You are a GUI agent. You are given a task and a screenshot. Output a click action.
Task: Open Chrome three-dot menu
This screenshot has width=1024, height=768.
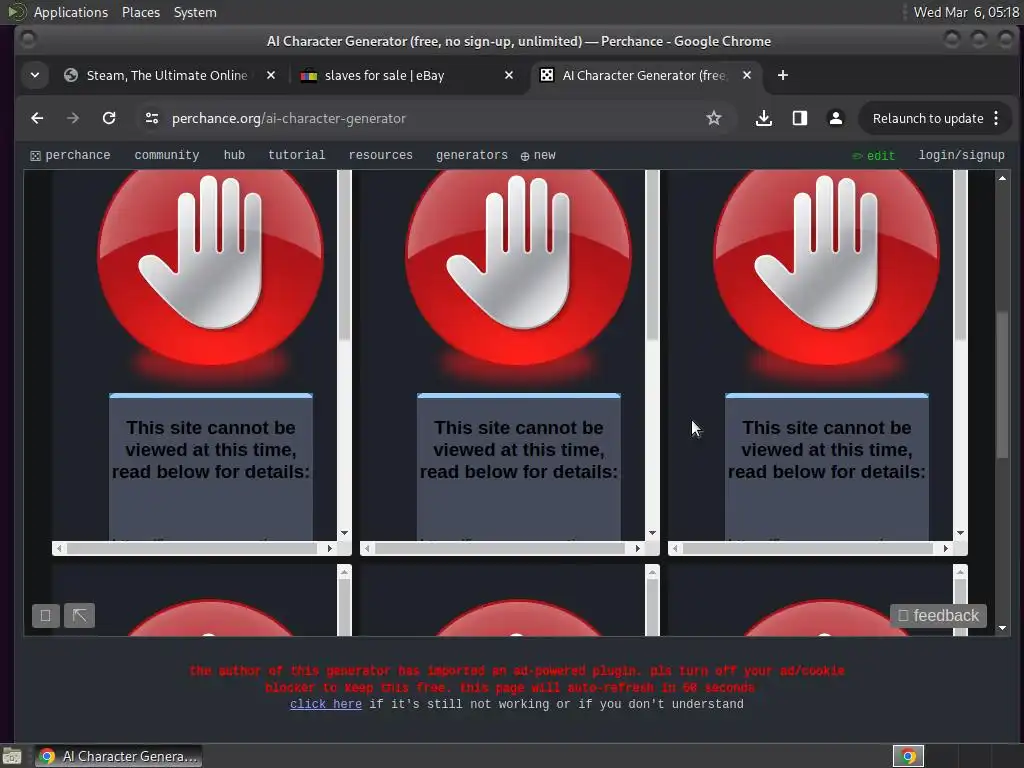pyautogui.click(x=996, y=118)
